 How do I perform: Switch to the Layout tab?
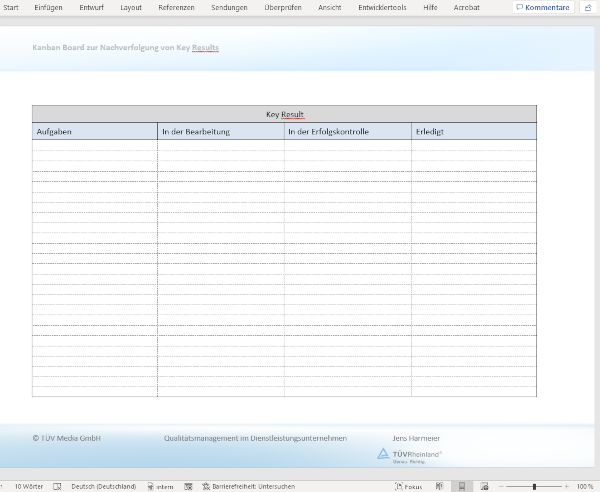(x=131, y=7)
